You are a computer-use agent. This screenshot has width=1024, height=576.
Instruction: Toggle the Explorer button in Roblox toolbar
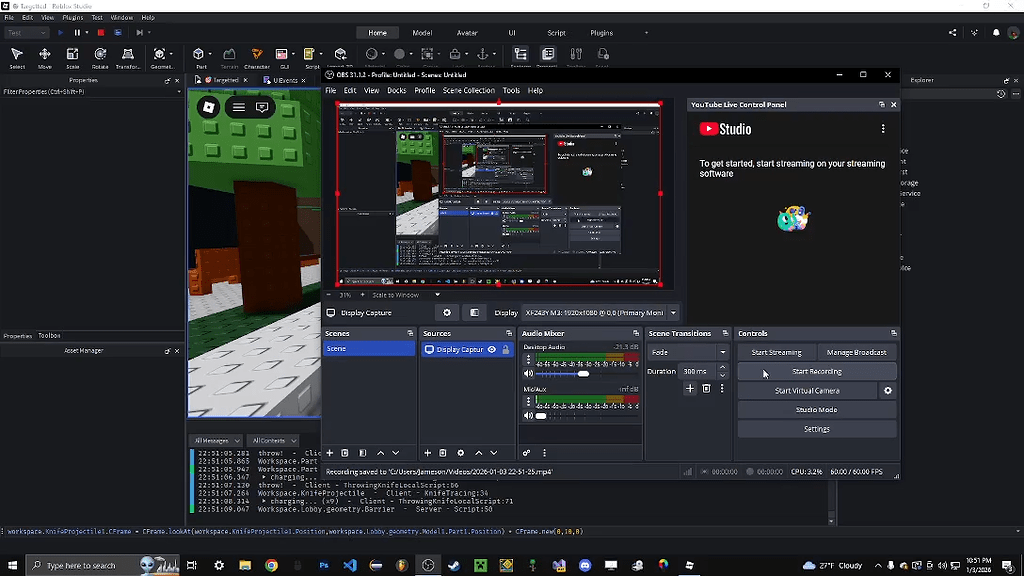[520, 57]
